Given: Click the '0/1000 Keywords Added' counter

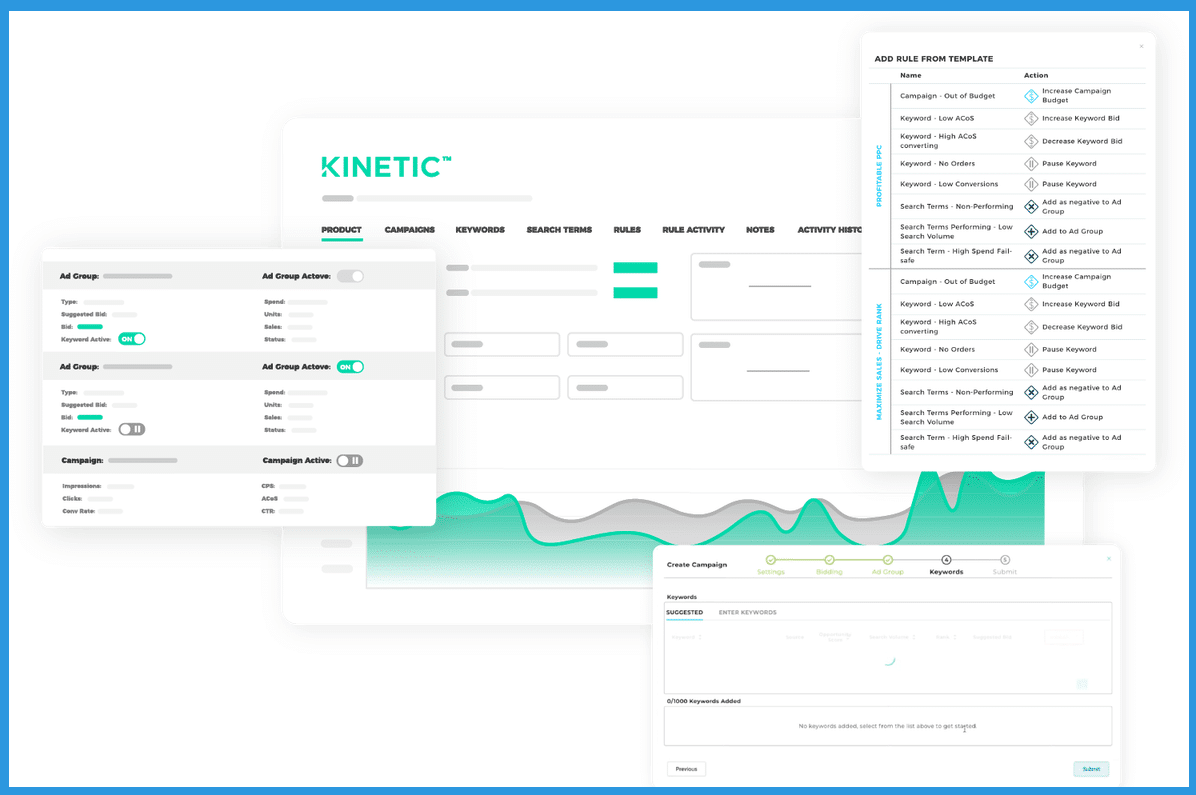Looking at the screenshot, I should coord(703,701).
